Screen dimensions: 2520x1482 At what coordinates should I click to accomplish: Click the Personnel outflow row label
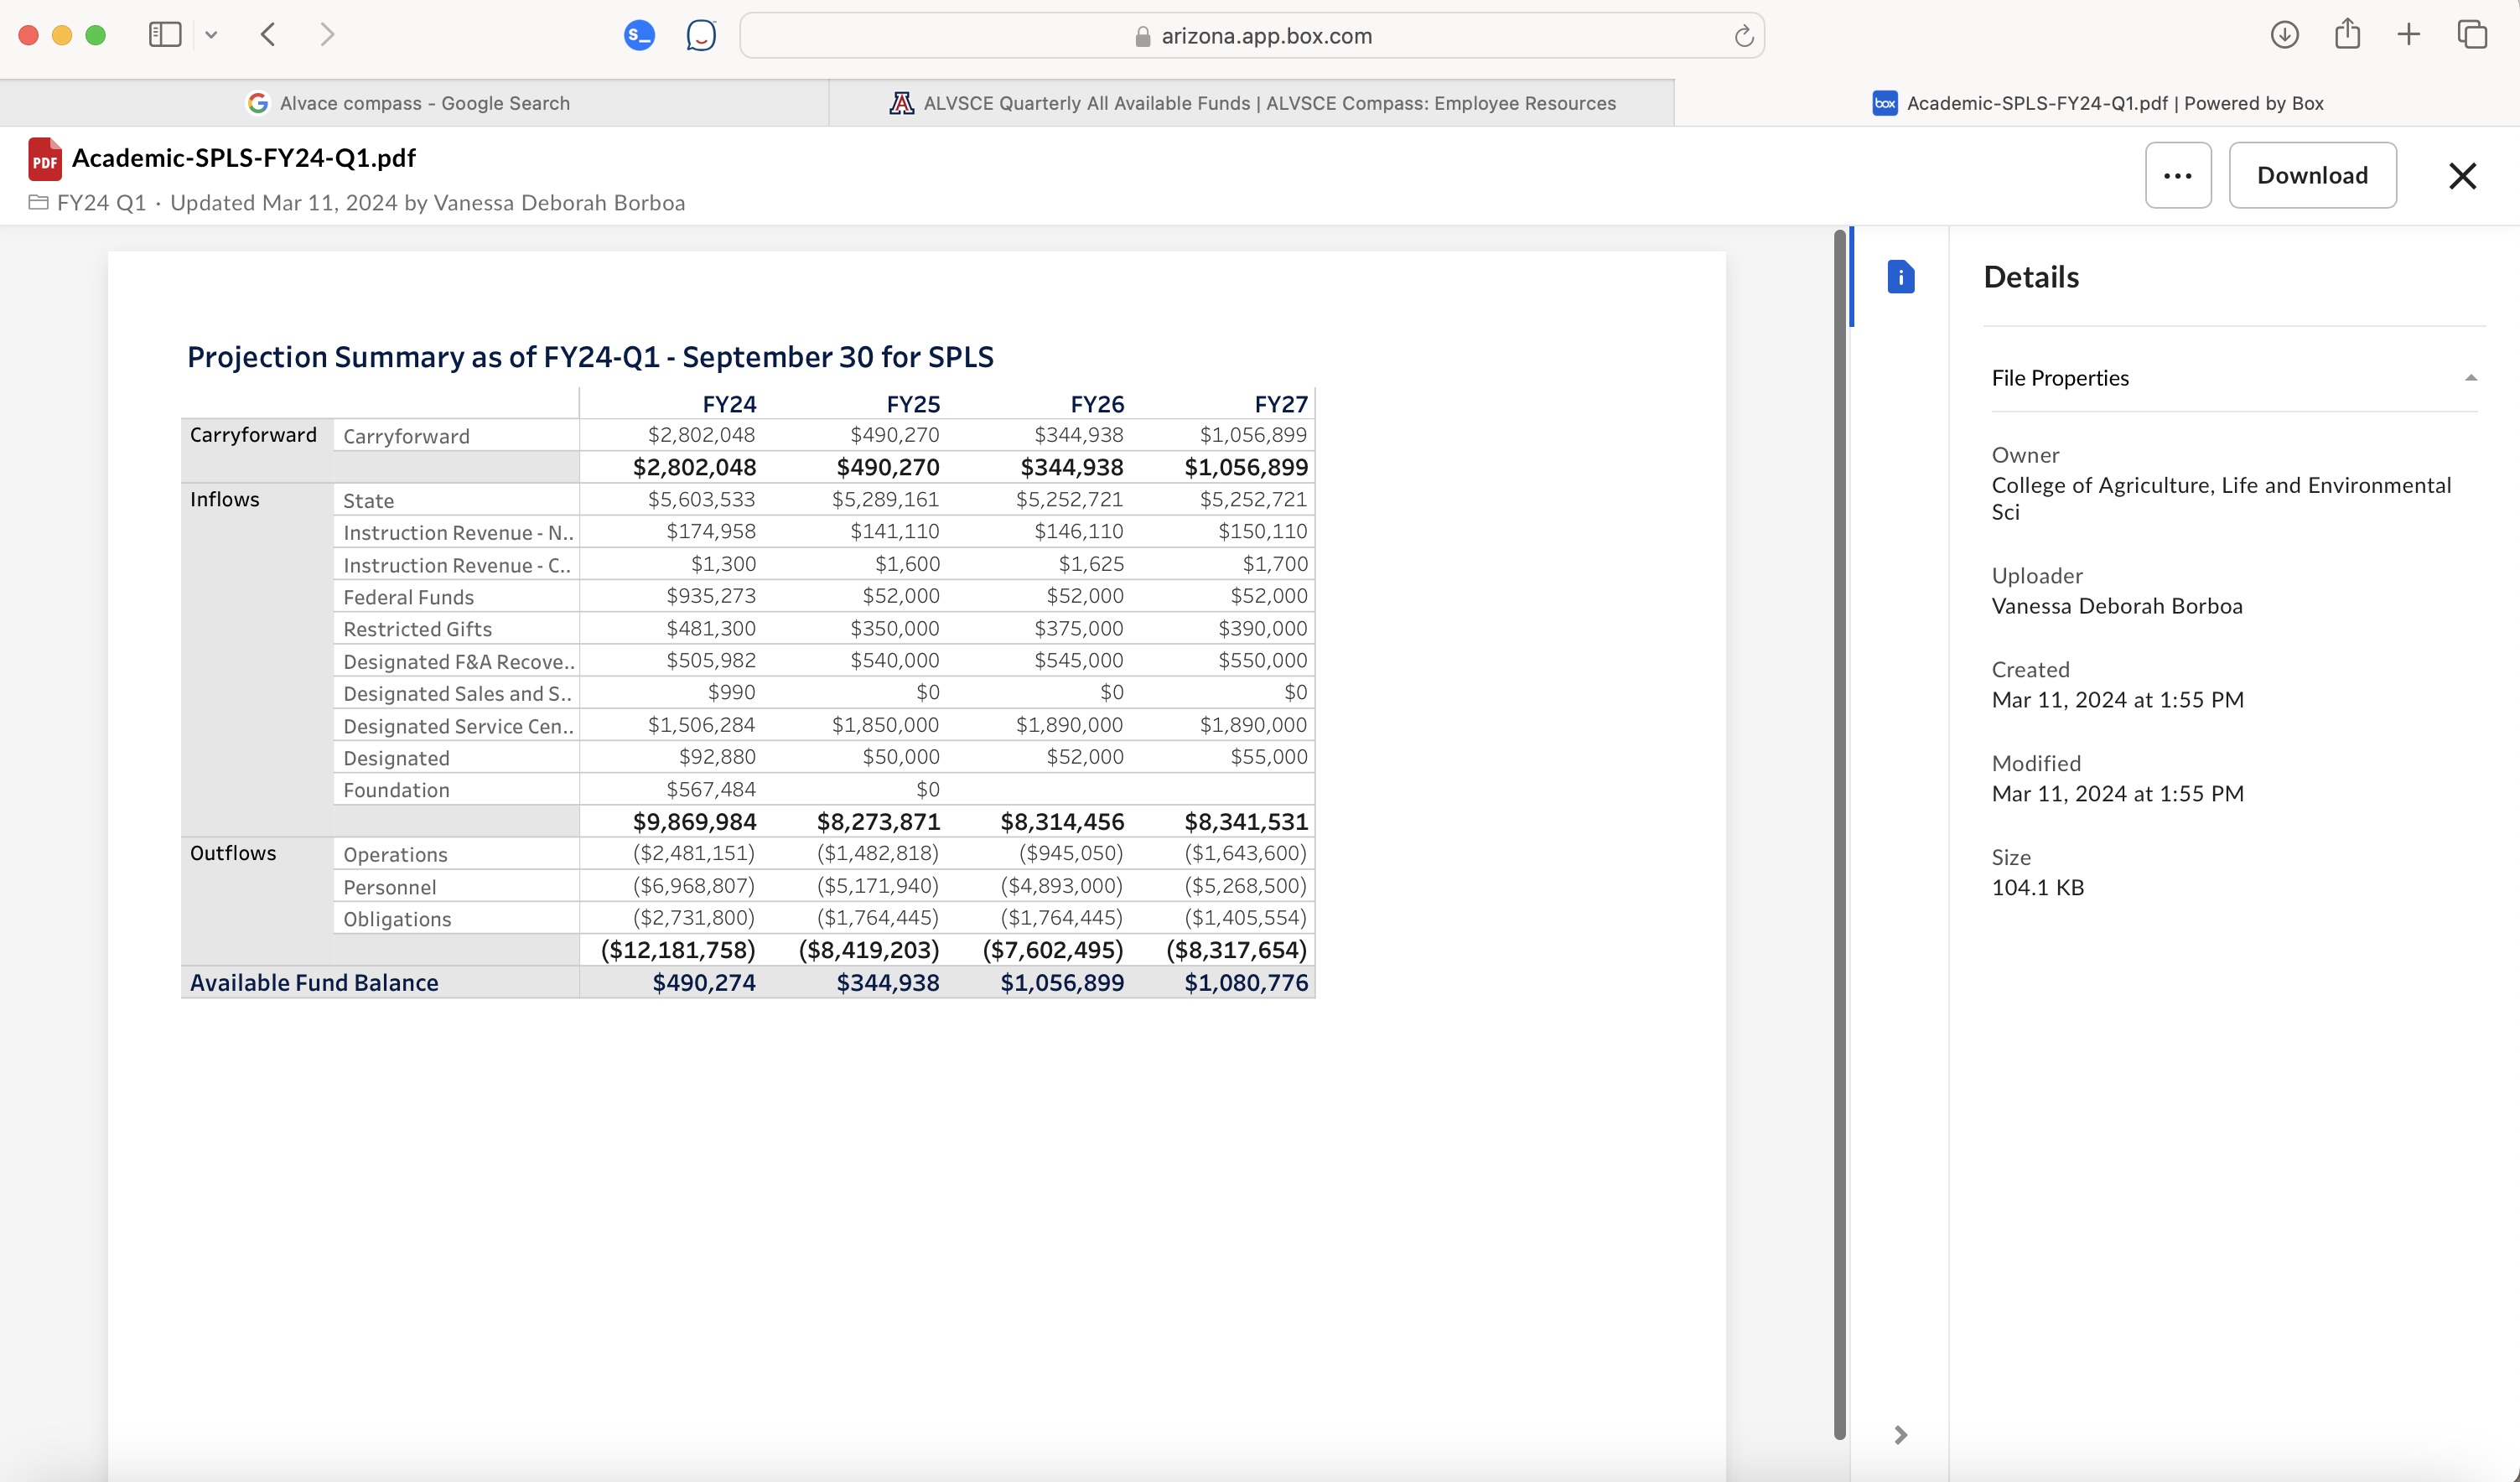pos(389,887)
